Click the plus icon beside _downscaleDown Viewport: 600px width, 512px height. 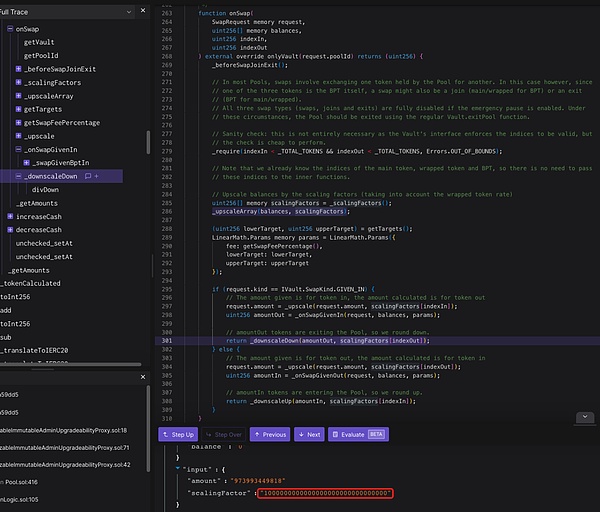pos(95,175)
